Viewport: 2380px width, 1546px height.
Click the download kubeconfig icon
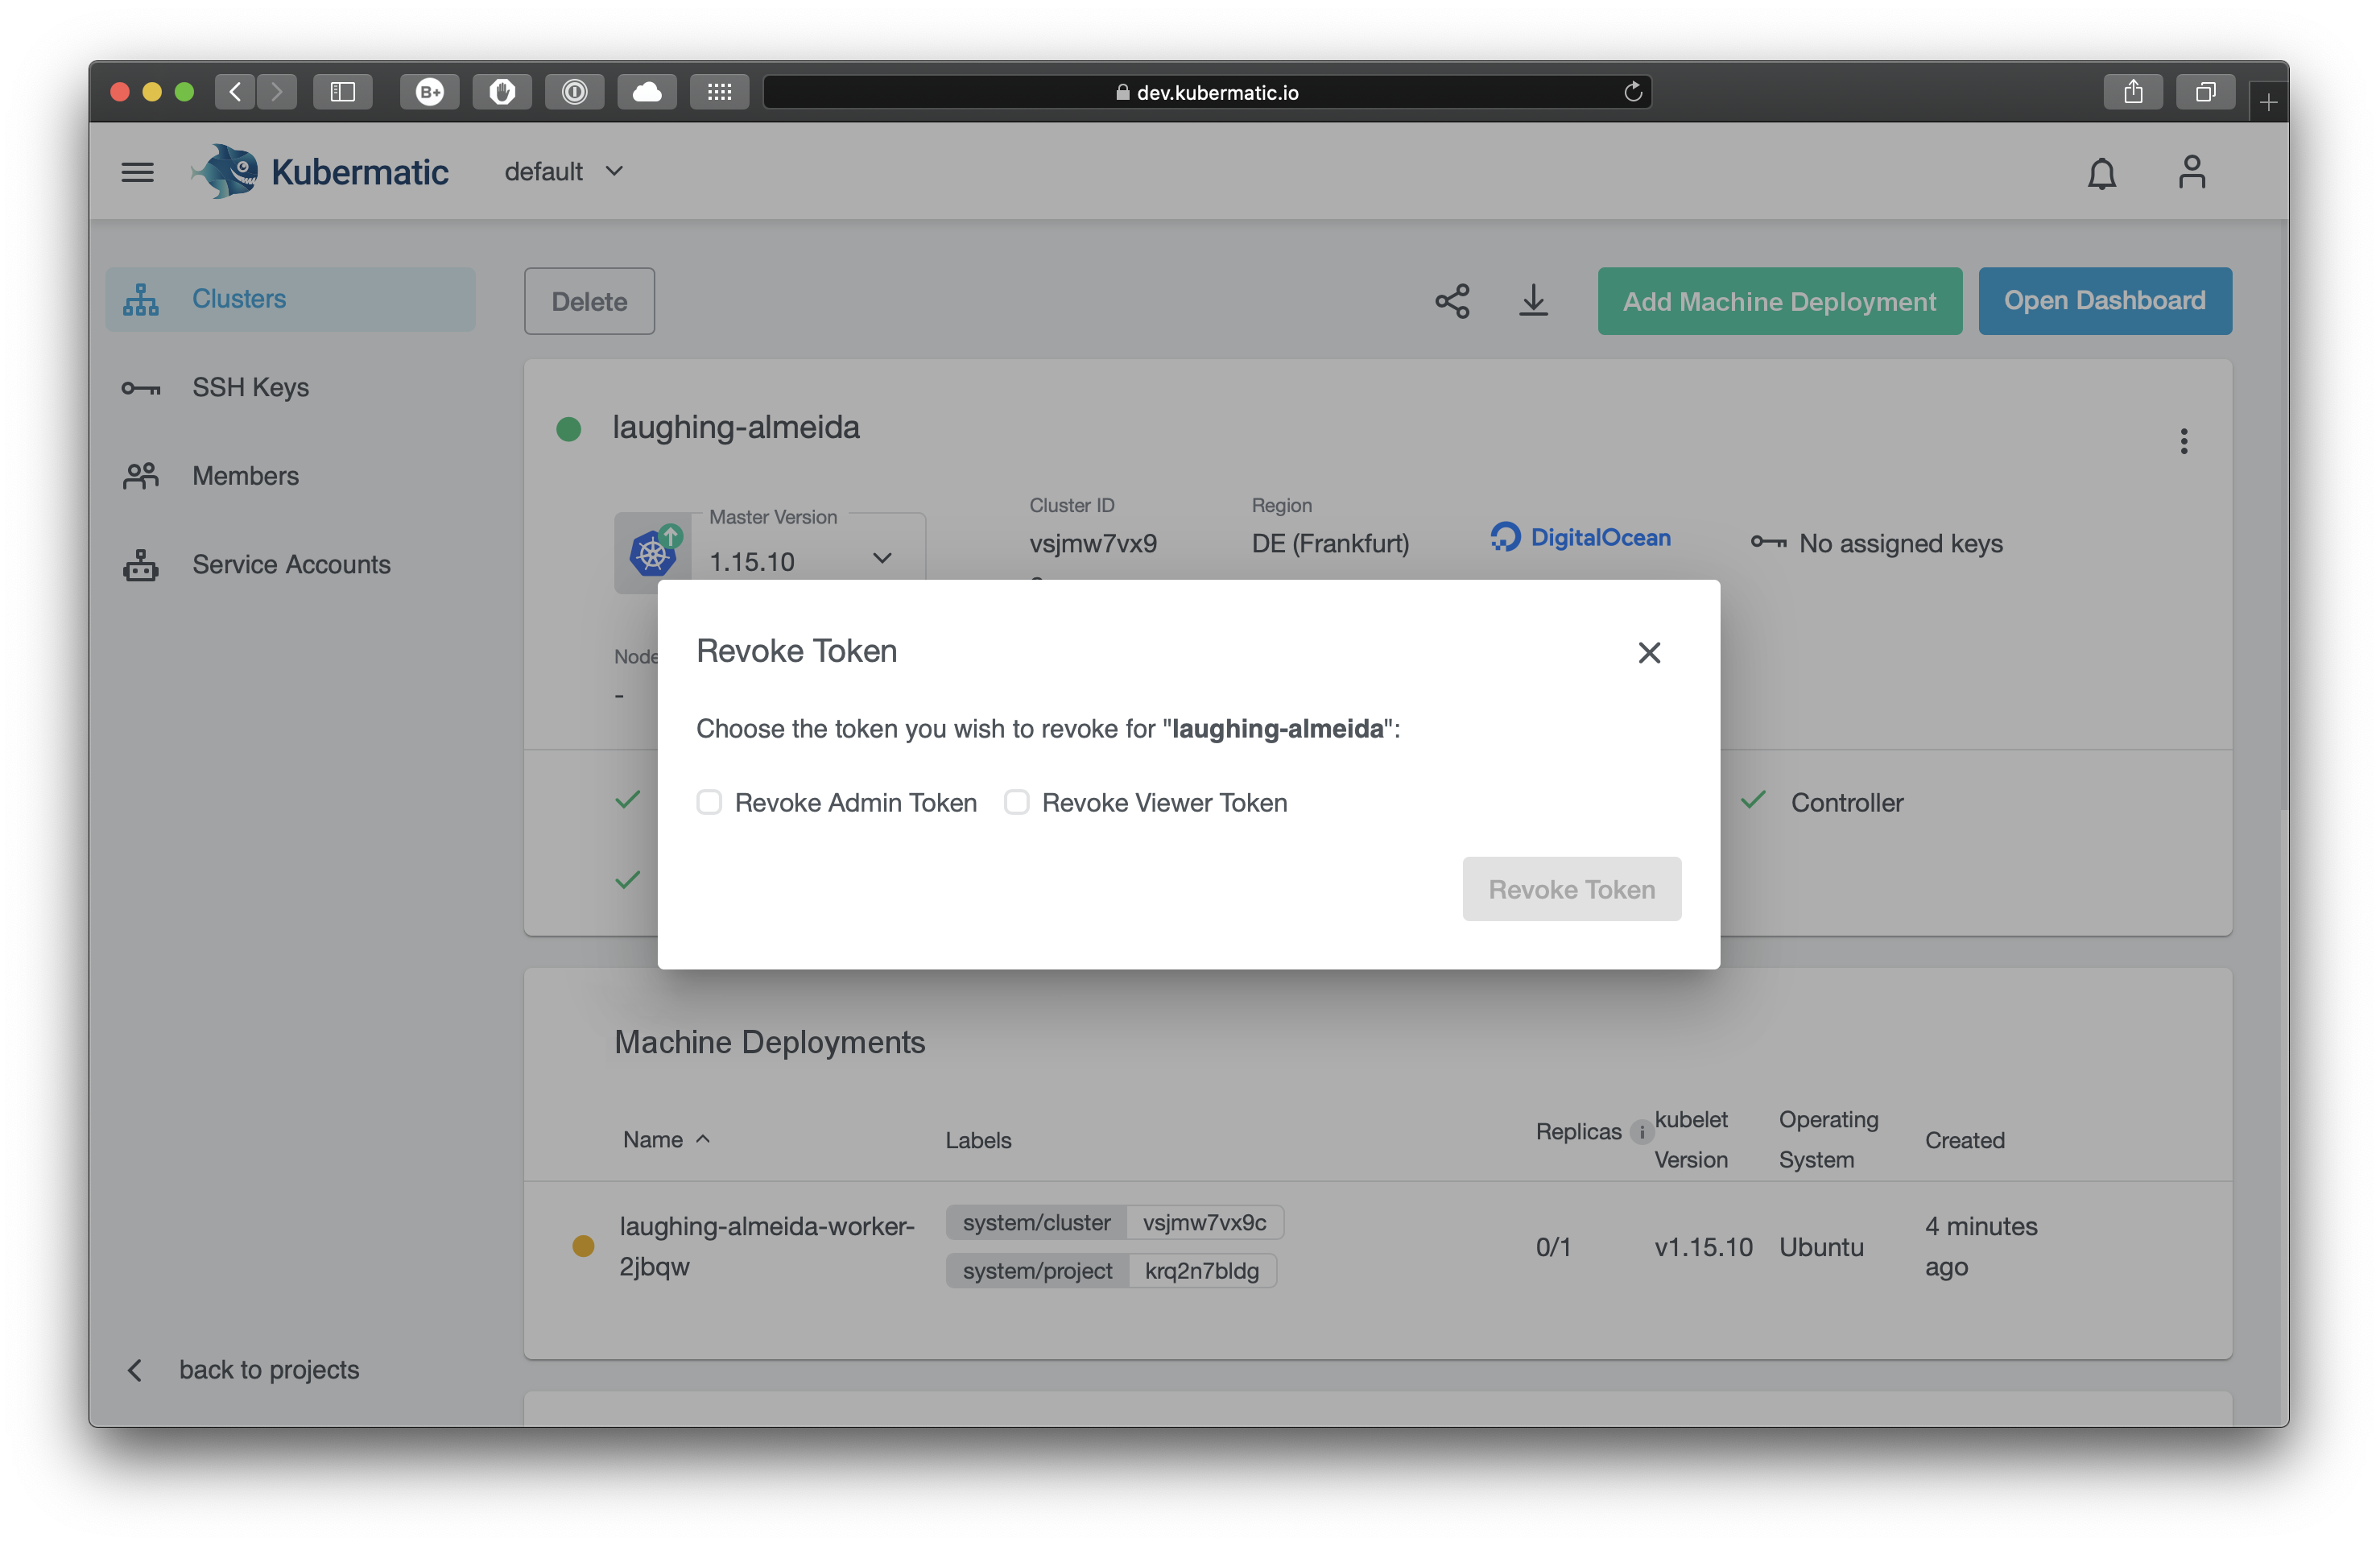point(1533,301)
